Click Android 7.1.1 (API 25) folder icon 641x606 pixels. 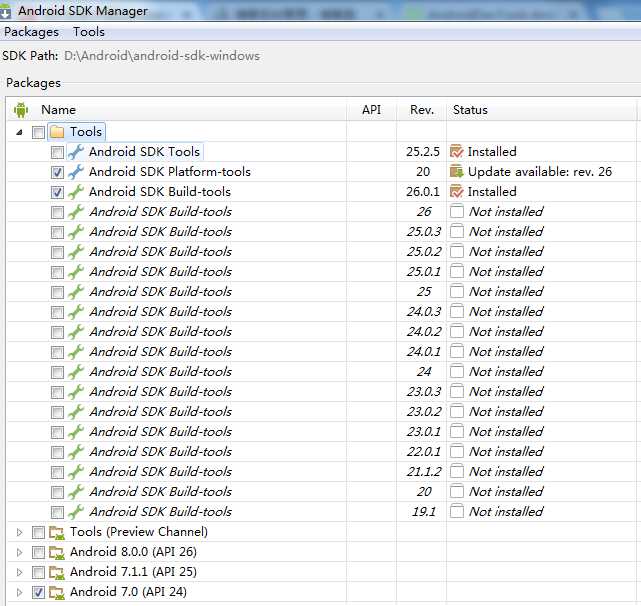tap(57, 572)
